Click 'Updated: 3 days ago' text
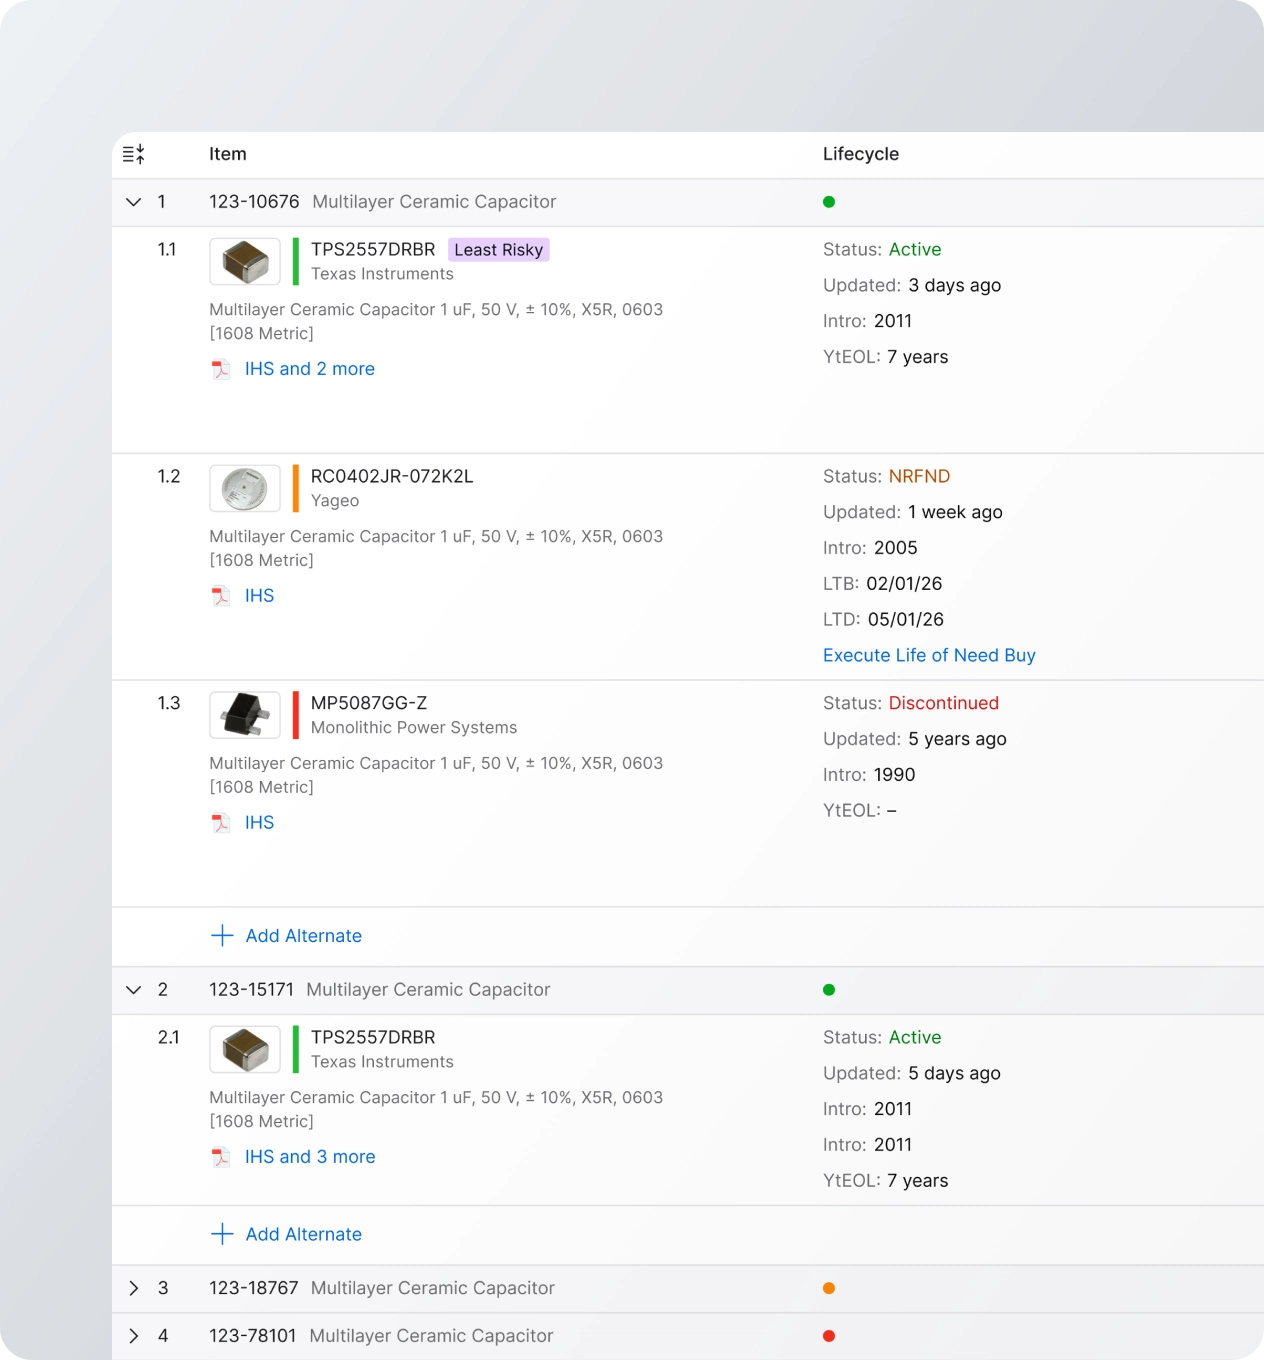Image resolution: width=1264 pixels, height=1360 pixels. click(x=912, y=286)
